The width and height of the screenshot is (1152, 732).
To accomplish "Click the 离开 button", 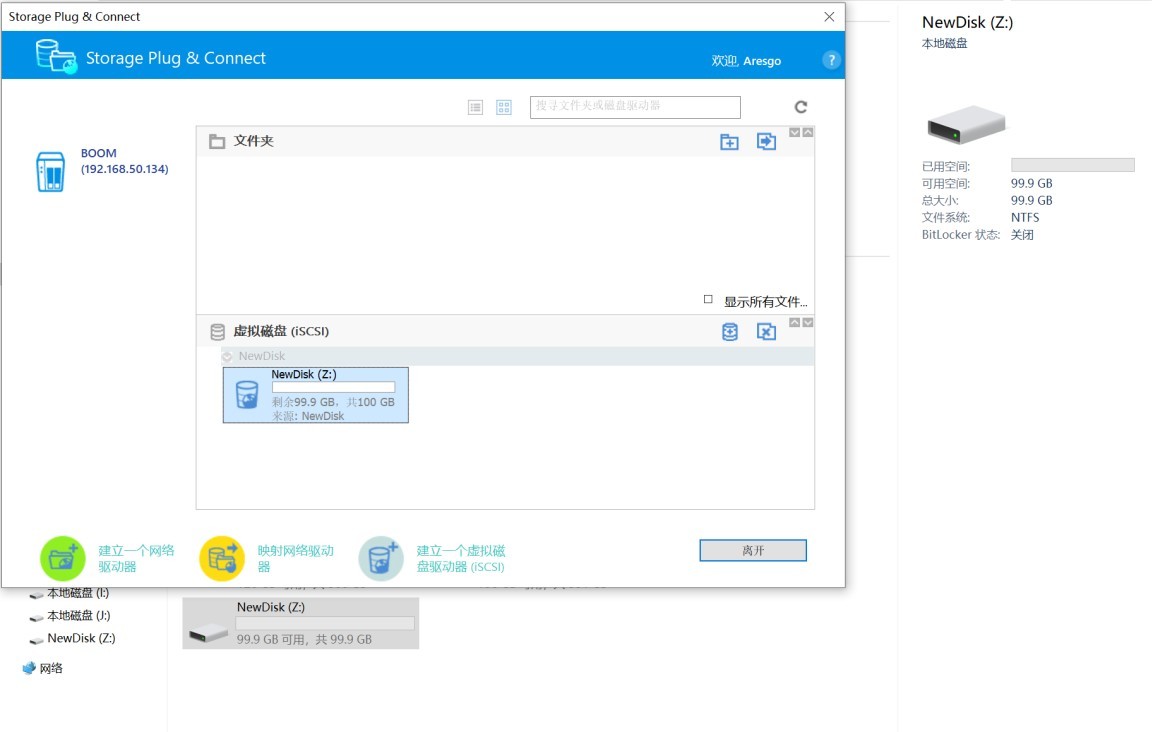I will [753, 550].
